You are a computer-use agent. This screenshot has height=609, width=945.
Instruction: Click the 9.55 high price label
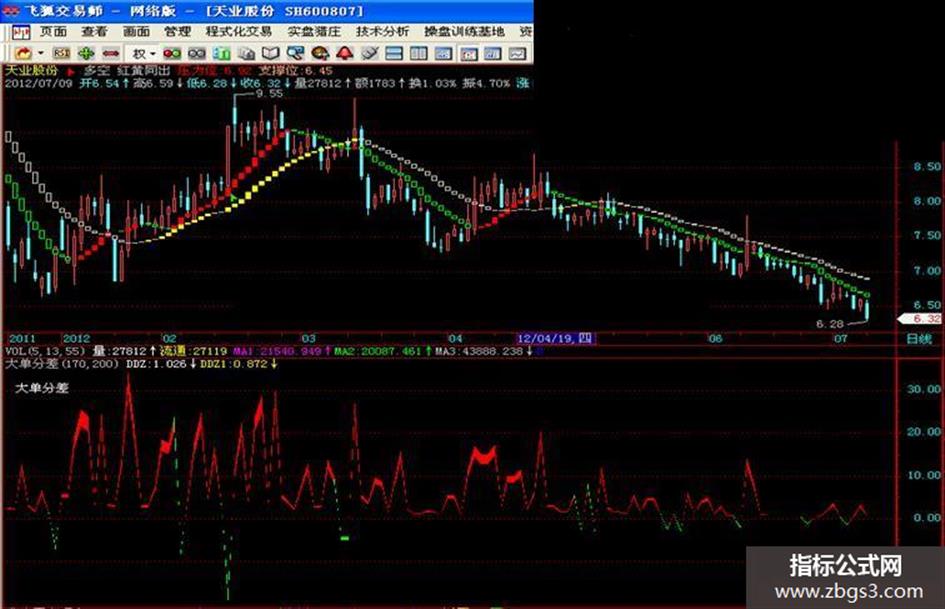[x=269, y=93]
